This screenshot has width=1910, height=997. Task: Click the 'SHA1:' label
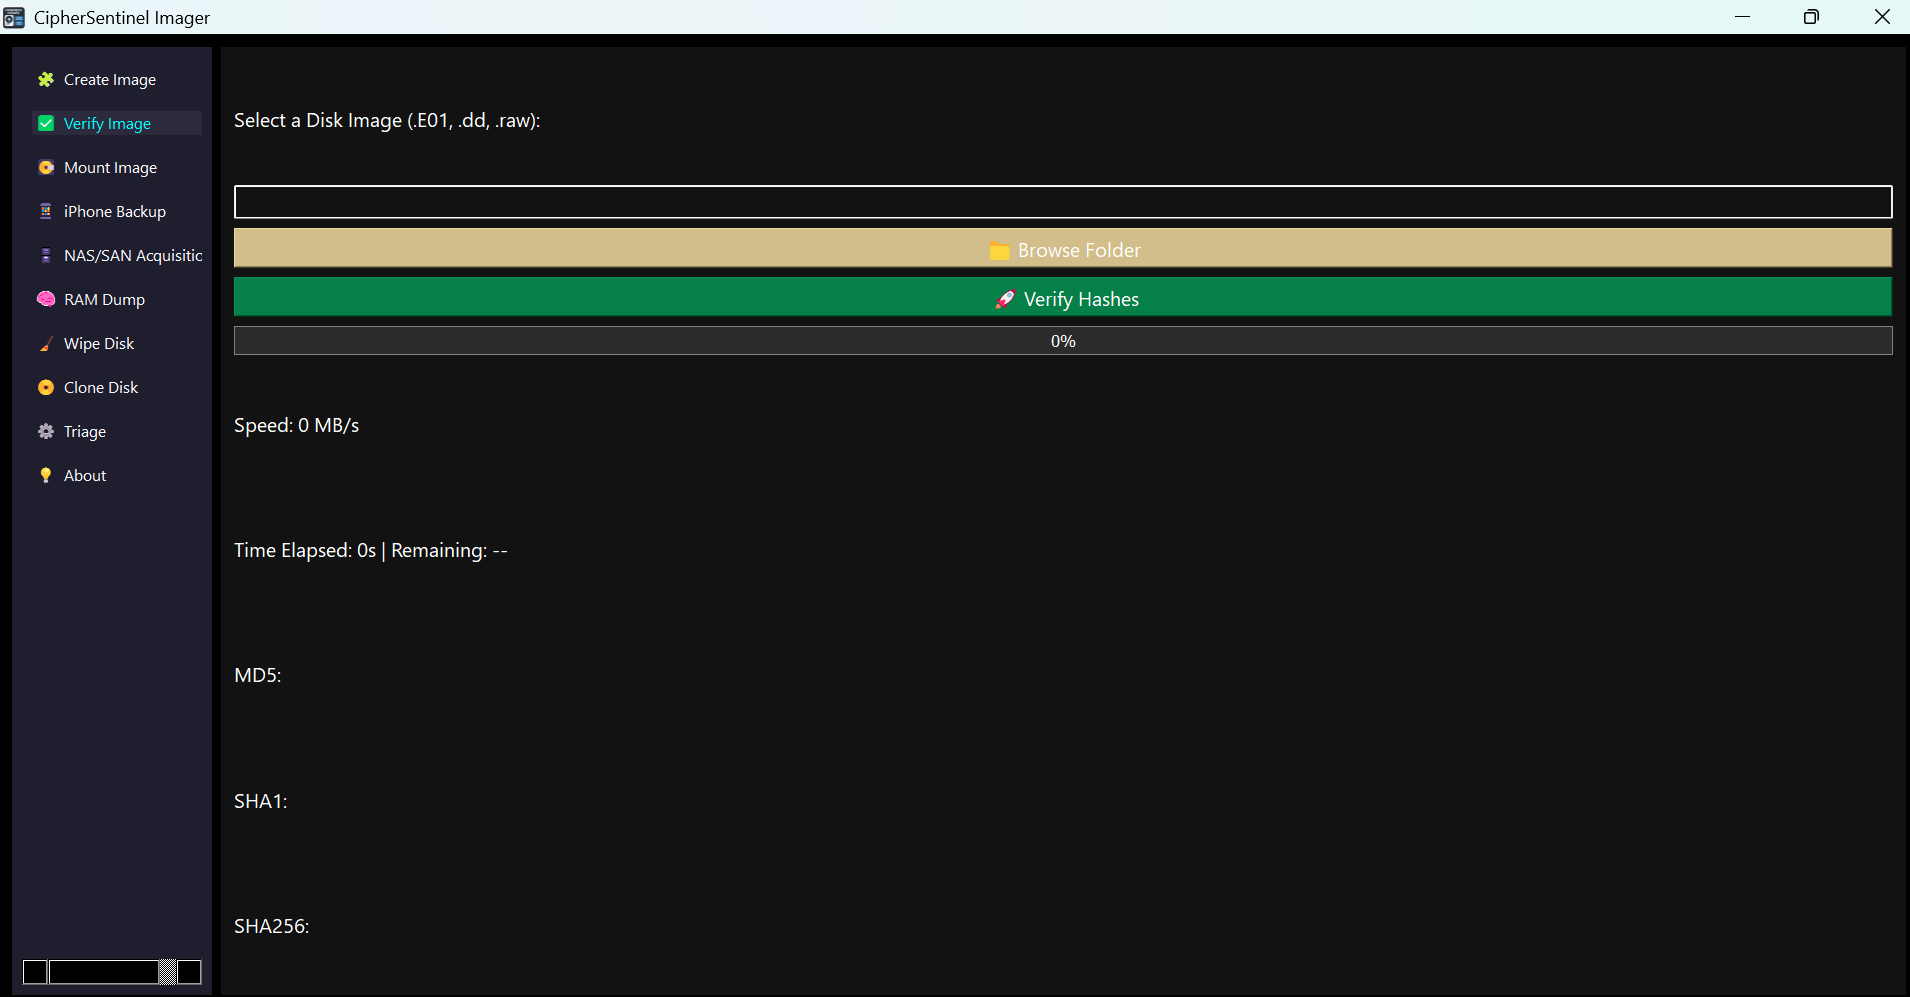coord(261,801)
